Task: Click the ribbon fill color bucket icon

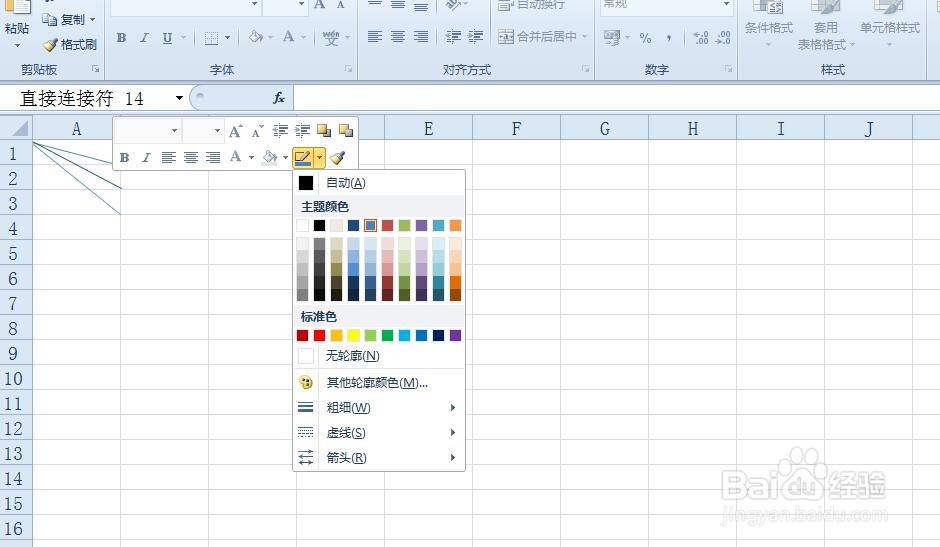Action: click(x=256, y=37)
